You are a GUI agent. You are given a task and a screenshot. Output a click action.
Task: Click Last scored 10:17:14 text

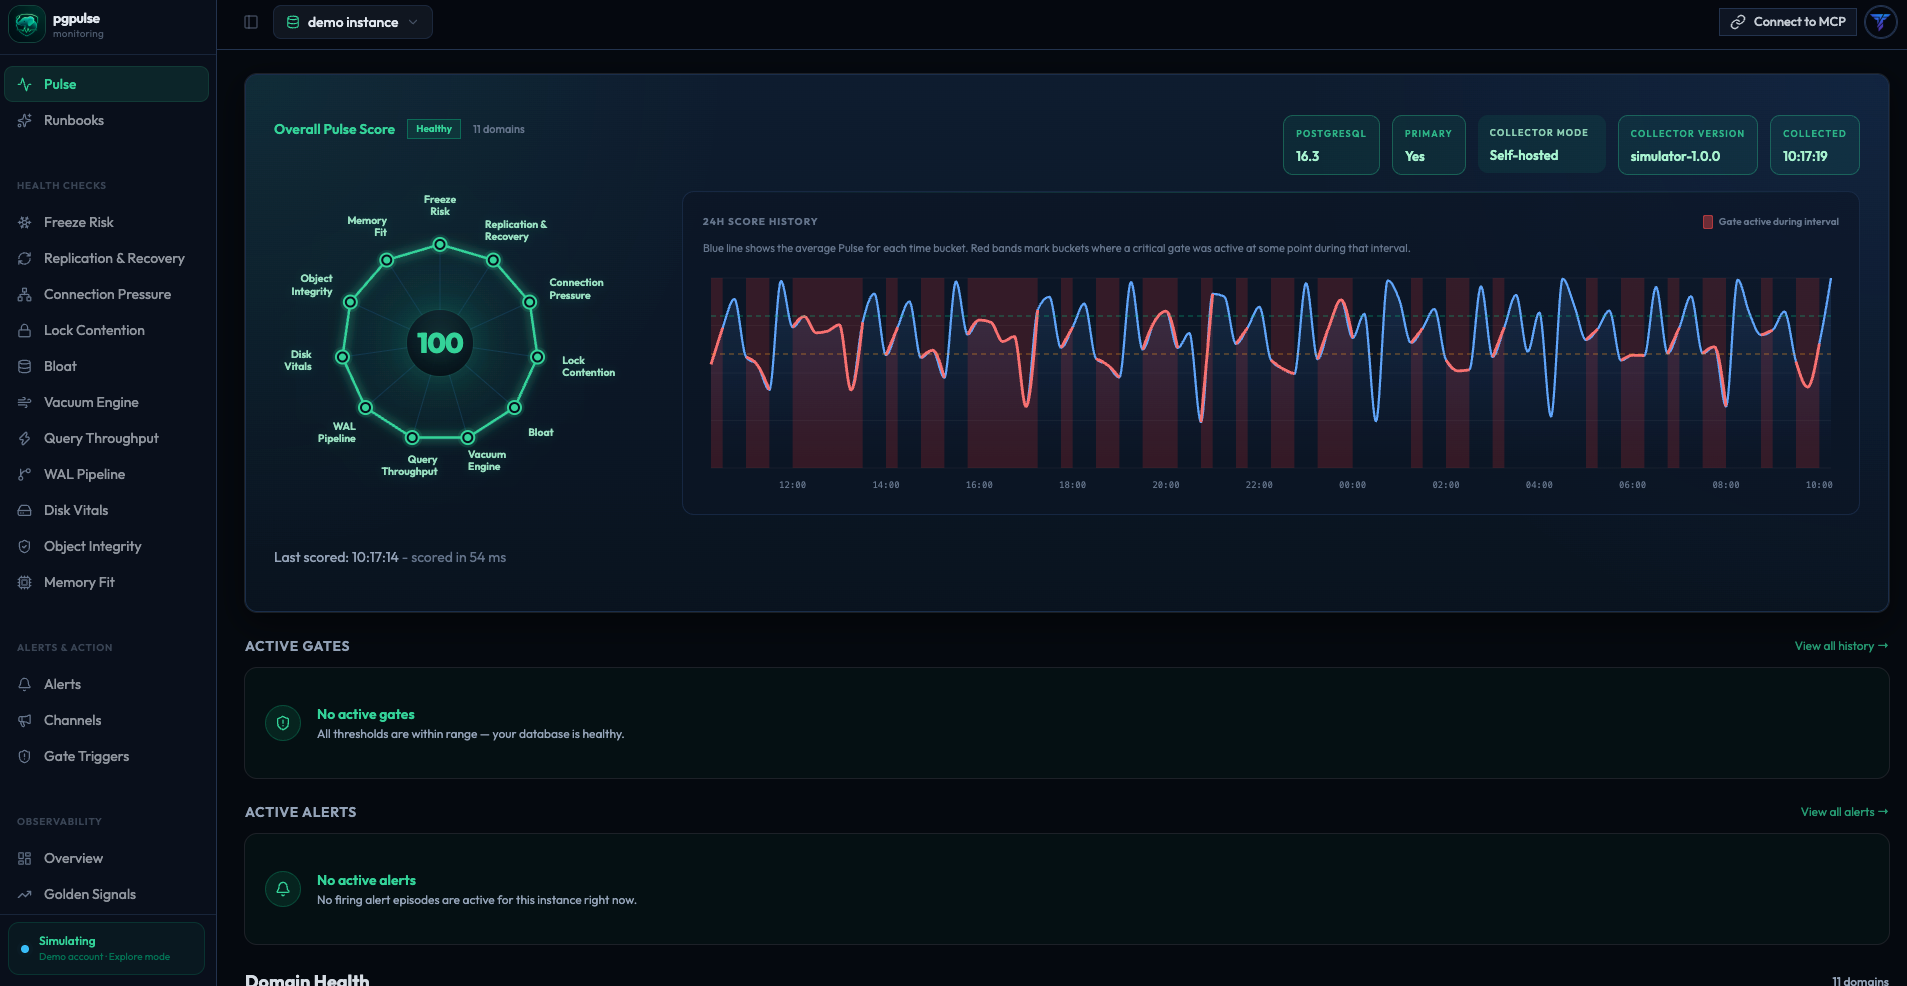336,557
